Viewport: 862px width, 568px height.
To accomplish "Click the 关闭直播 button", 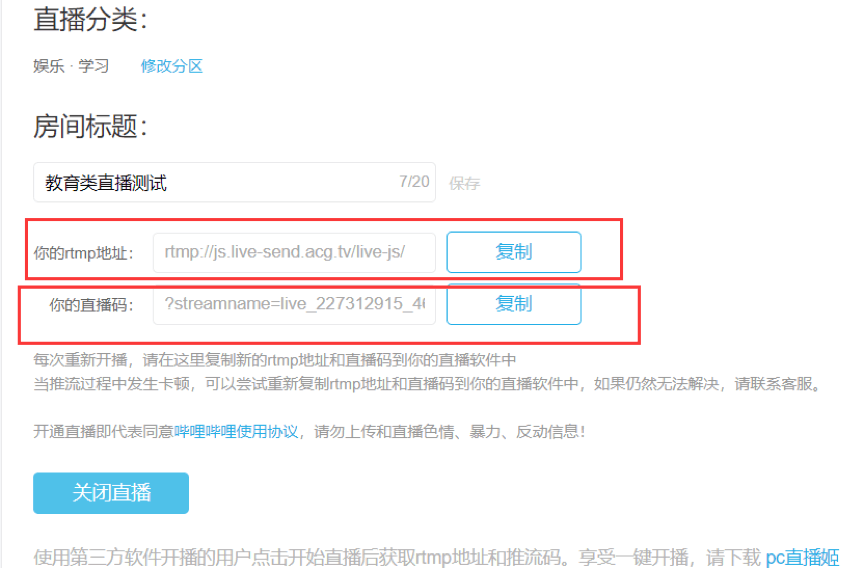I will tap(111, 493).
